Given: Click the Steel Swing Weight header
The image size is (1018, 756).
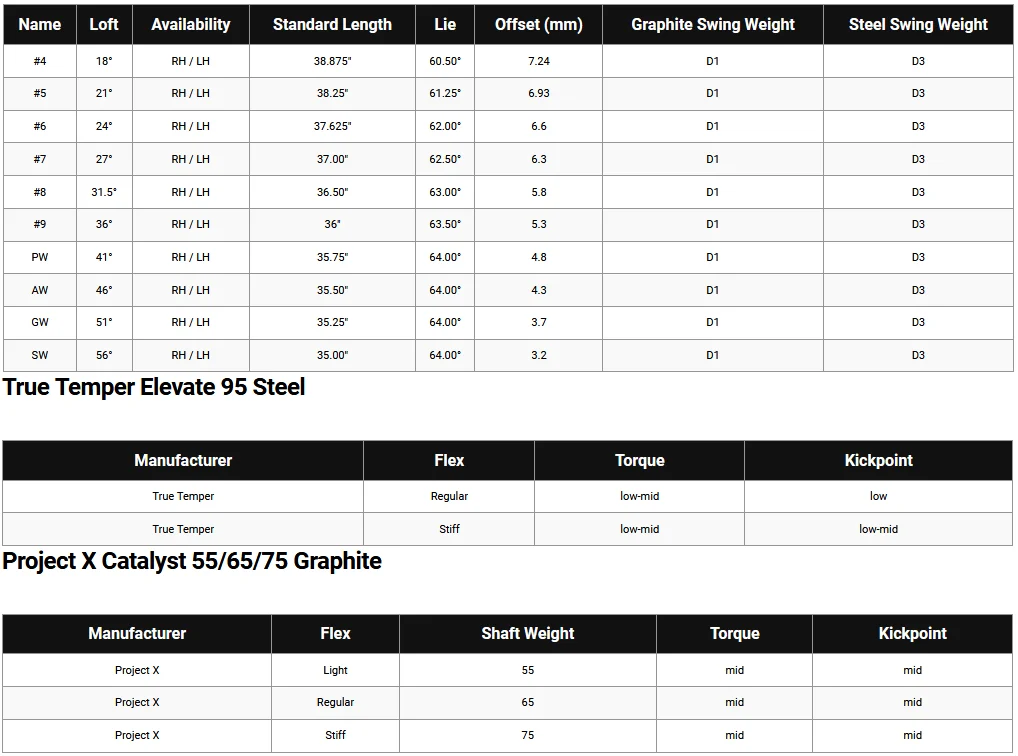Looking at the screenshot, I should click(x=918, y=24).
